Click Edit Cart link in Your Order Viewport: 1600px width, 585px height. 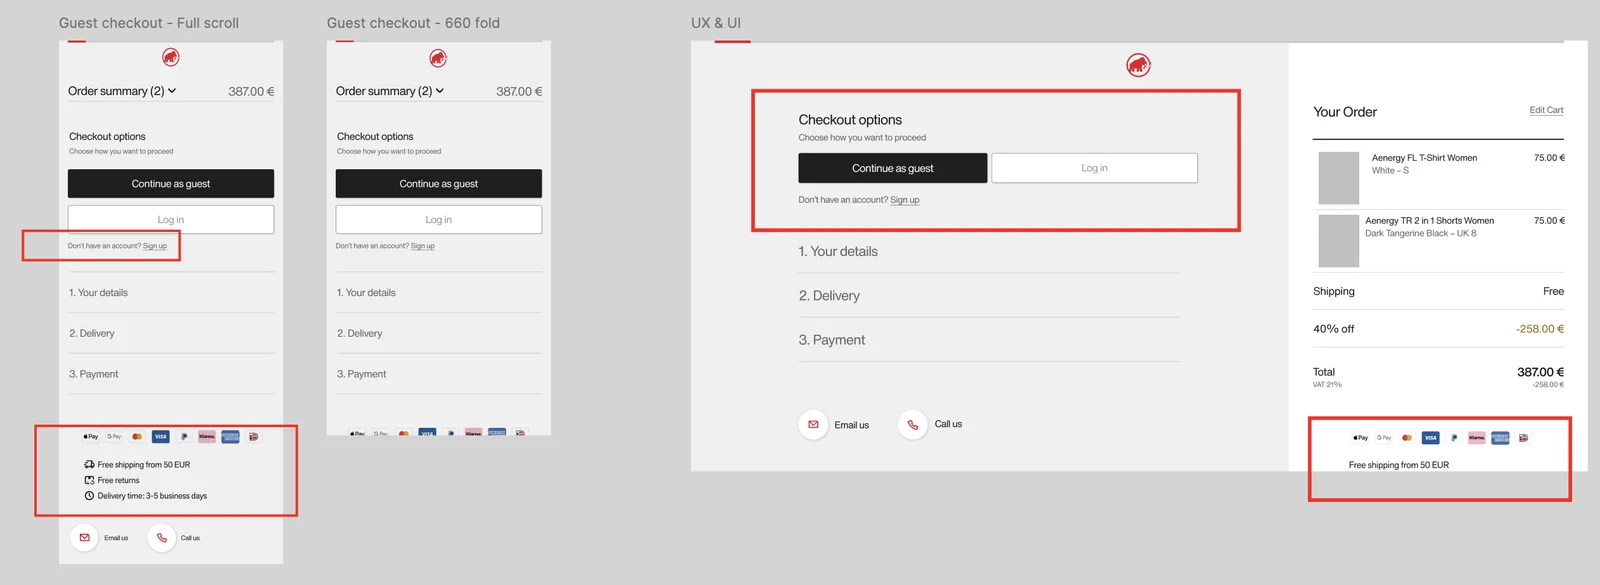click(x=1546, y=110)
